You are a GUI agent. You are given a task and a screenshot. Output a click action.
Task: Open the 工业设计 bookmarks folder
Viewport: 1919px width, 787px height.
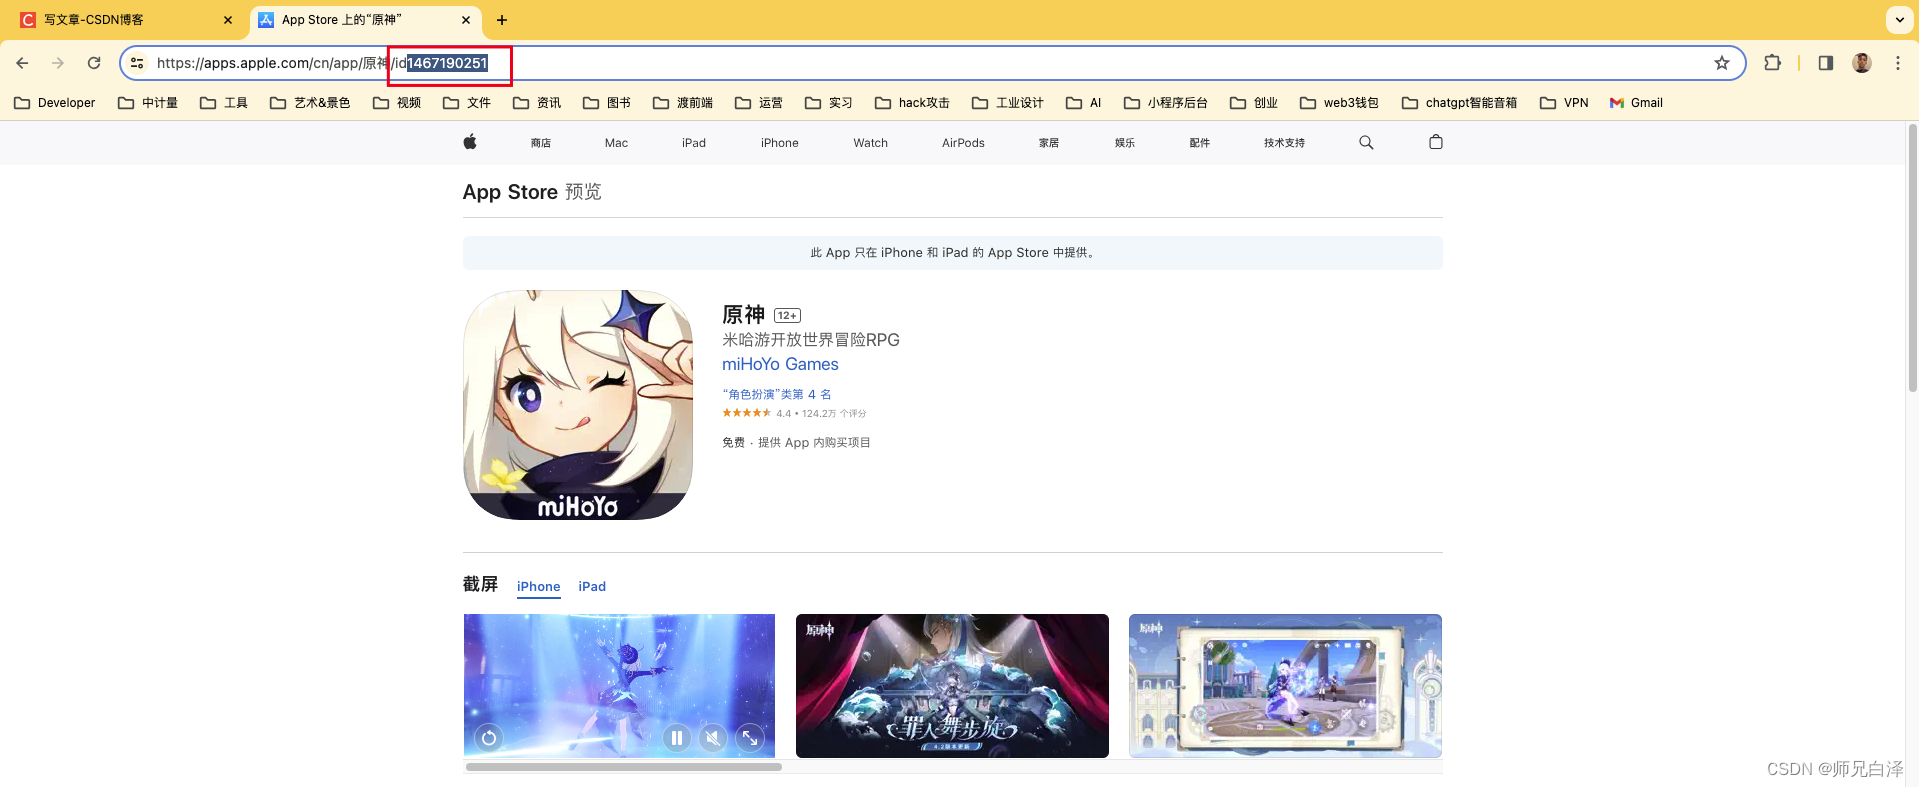(x=1008, y=103)
